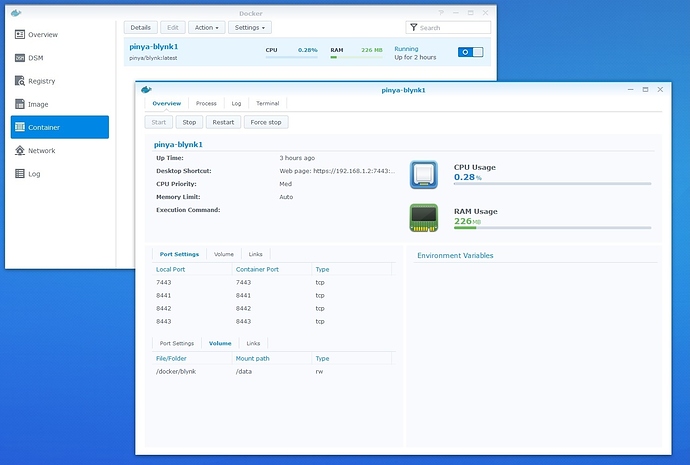Open the Action dropdown menu
The image size is (690, 465).
[x=207, y=27]
